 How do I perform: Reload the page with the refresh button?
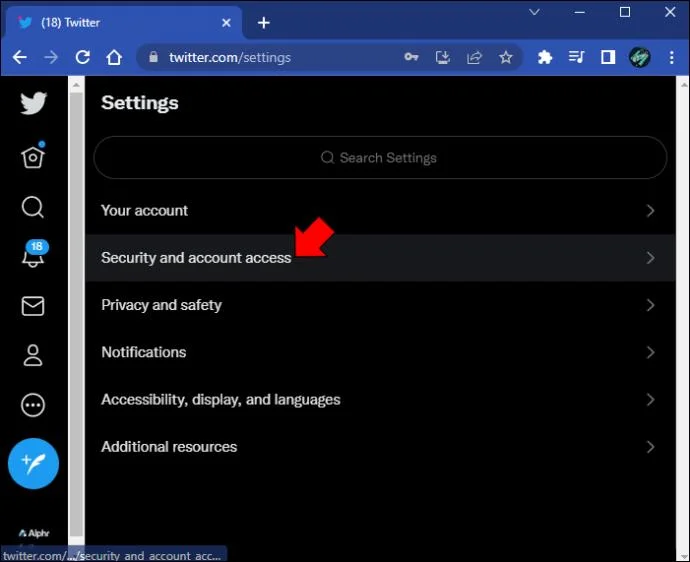(x=82, y=57)
